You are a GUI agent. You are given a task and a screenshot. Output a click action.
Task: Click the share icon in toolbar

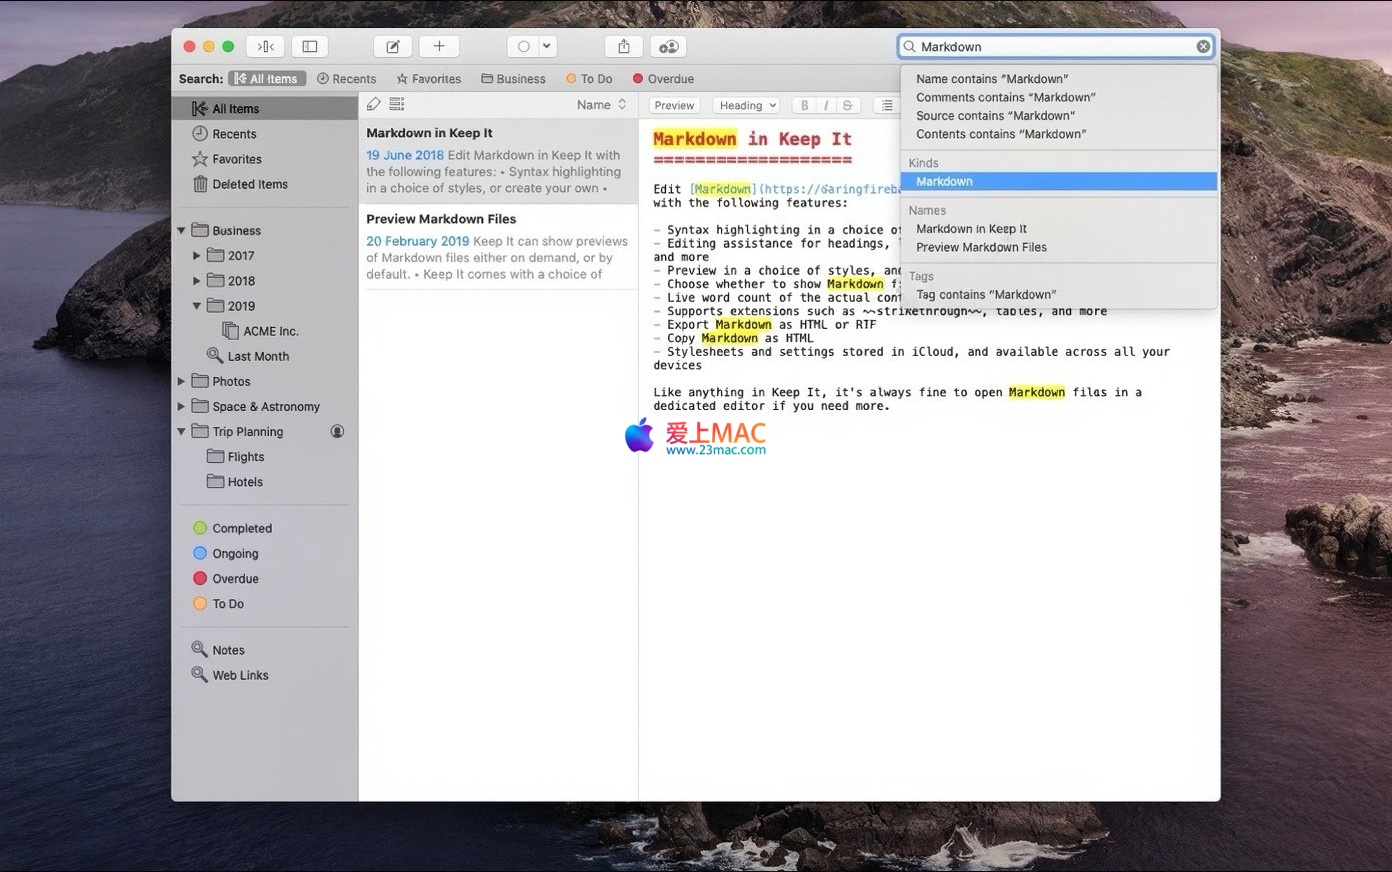pyautogui.click(x=624, y=46)
